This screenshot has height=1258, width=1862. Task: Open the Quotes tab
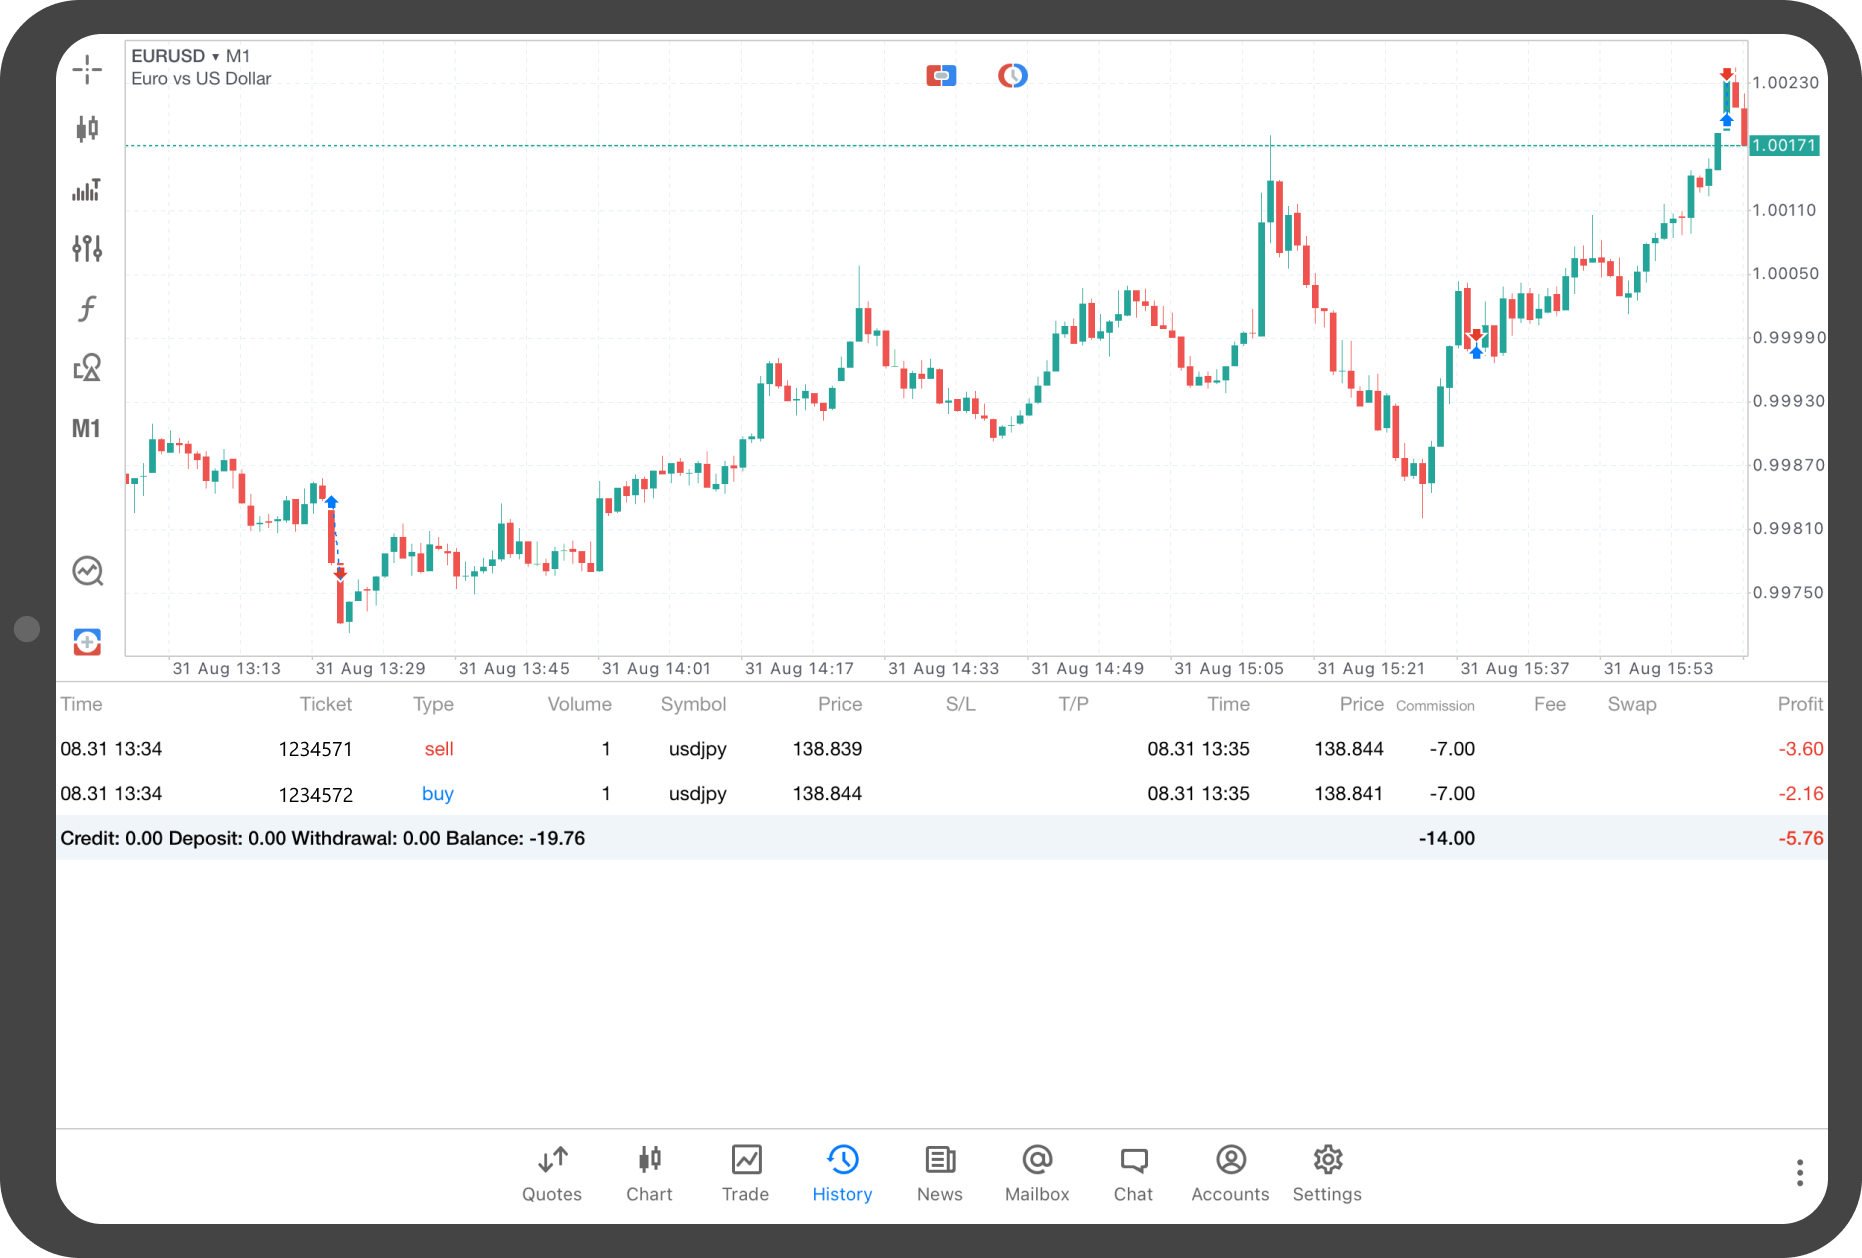click(551, 1172)
